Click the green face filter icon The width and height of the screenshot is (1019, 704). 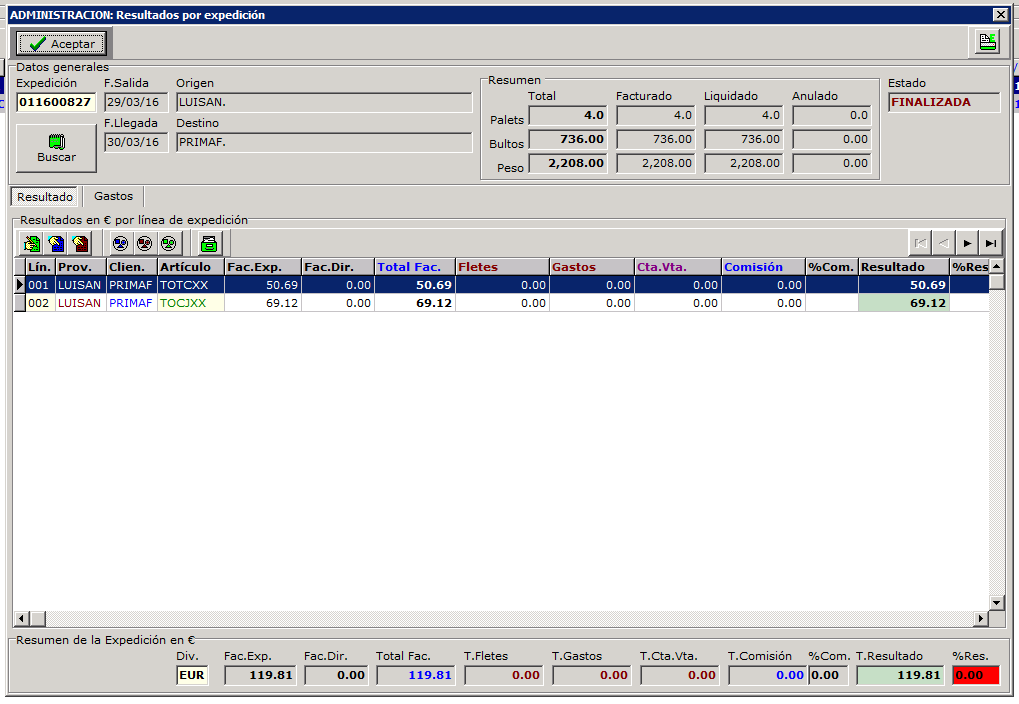pyautogui.click(x=168, y=243)
